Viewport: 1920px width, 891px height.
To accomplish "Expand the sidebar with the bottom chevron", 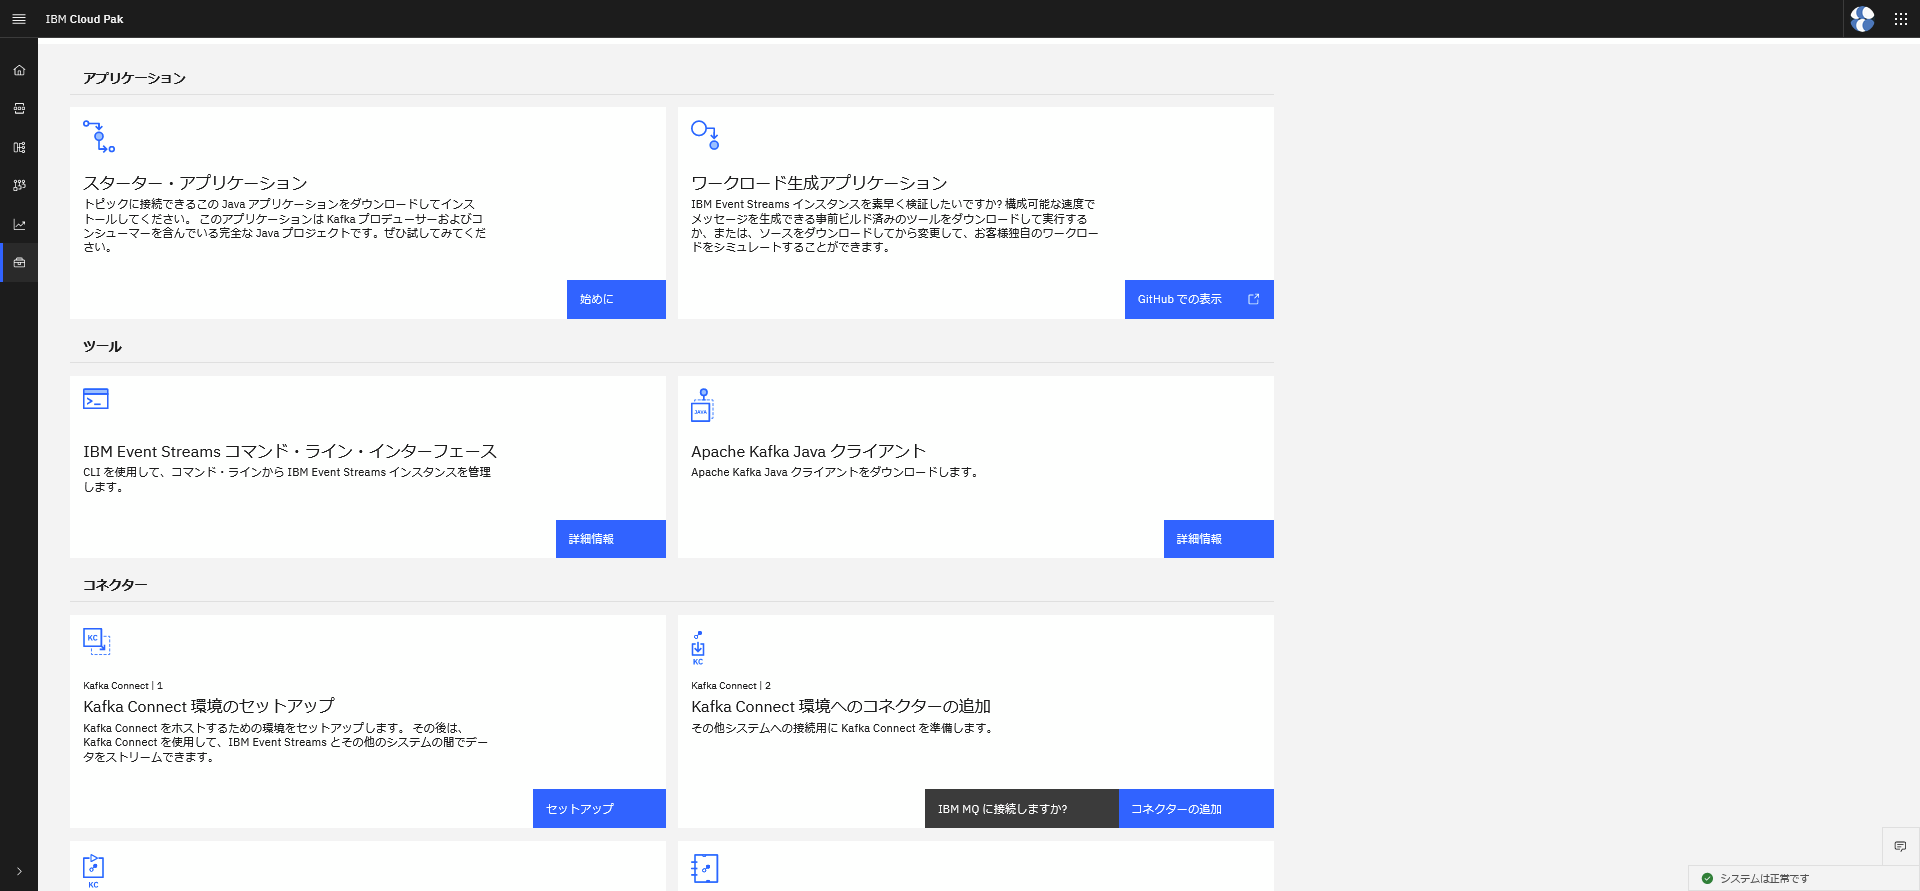I will (x=19, y=871).
